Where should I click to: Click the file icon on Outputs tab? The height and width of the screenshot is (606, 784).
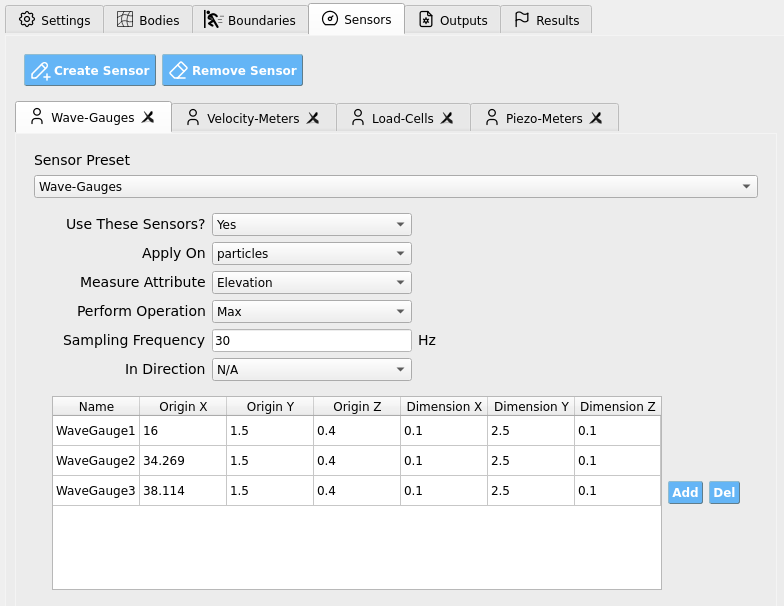(x=426, y=20)
